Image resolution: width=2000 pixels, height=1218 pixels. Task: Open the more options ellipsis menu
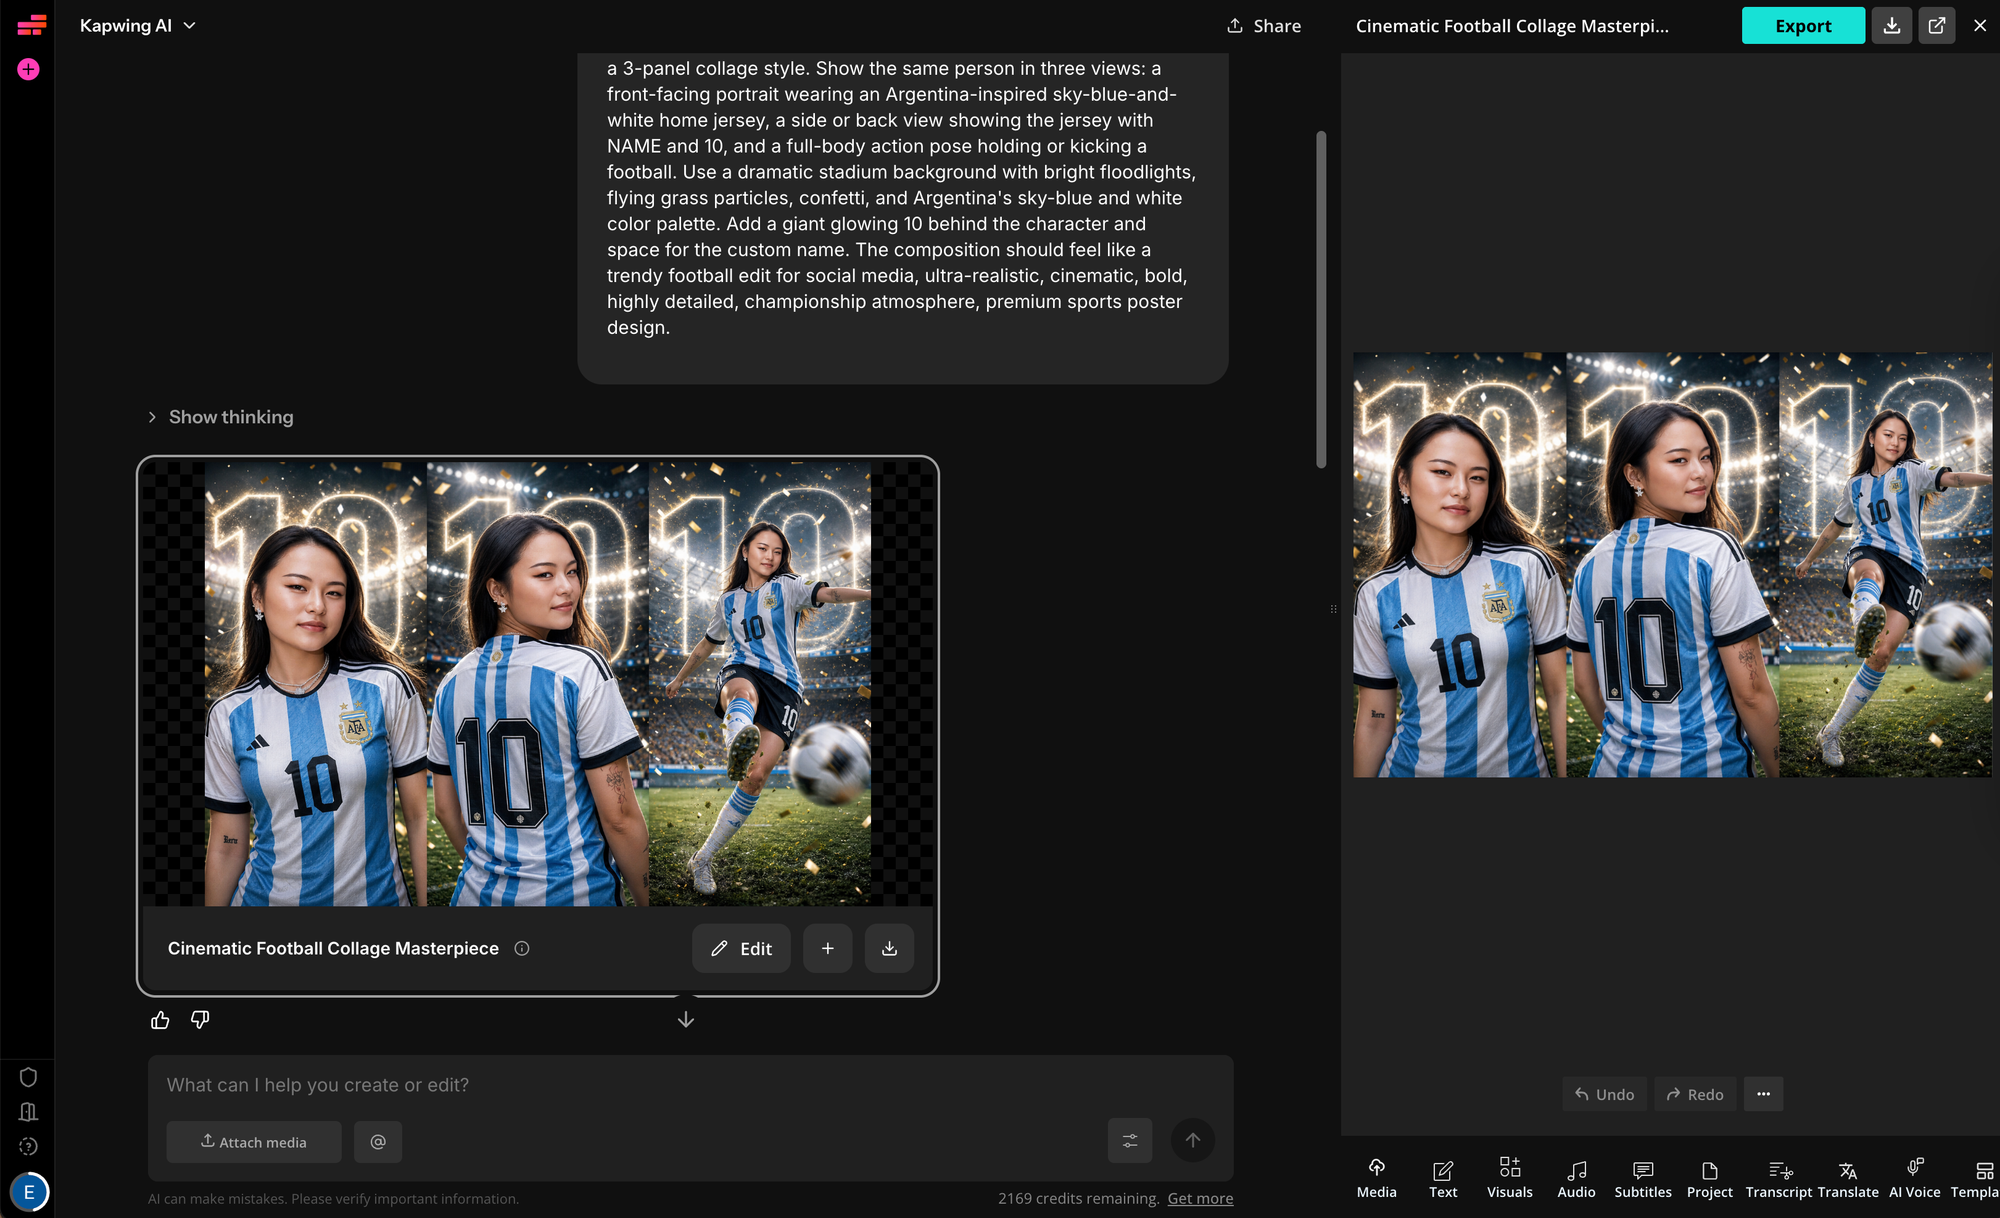pyautogui.click(x=1764, y=1094)
